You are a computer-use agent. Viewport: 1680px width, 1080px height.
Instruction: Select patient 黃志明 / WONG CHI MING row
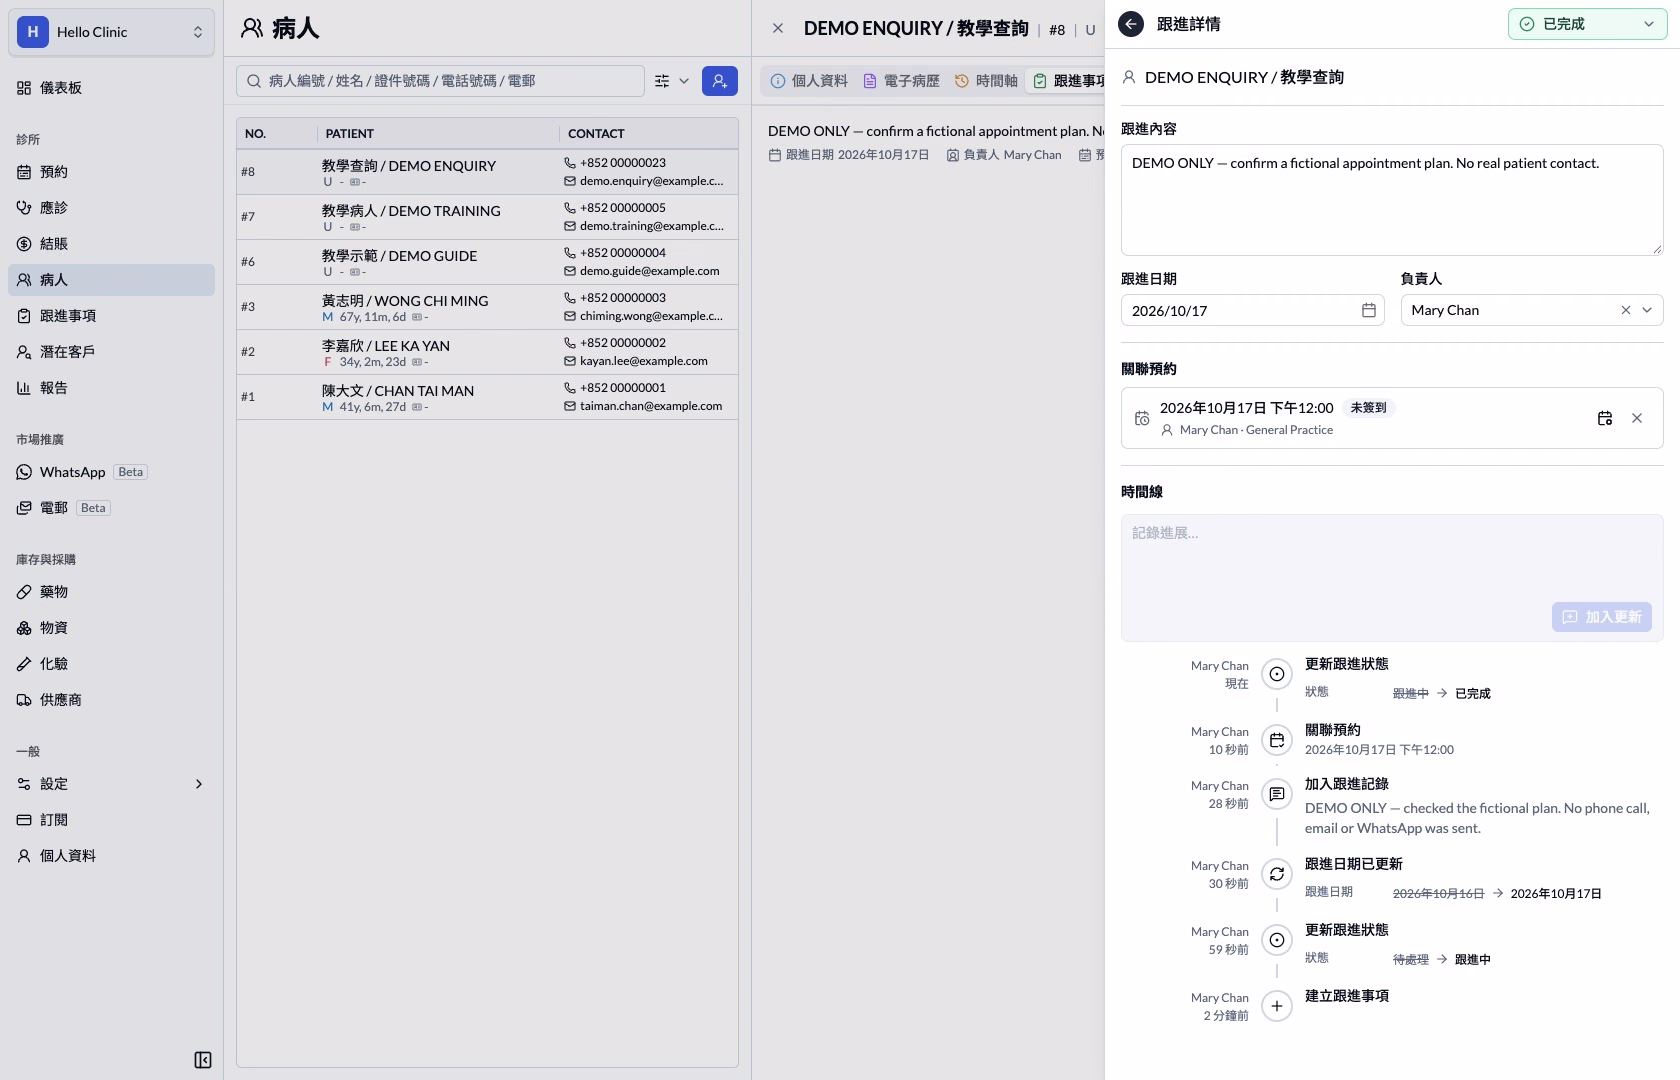(x=488, y=307)
